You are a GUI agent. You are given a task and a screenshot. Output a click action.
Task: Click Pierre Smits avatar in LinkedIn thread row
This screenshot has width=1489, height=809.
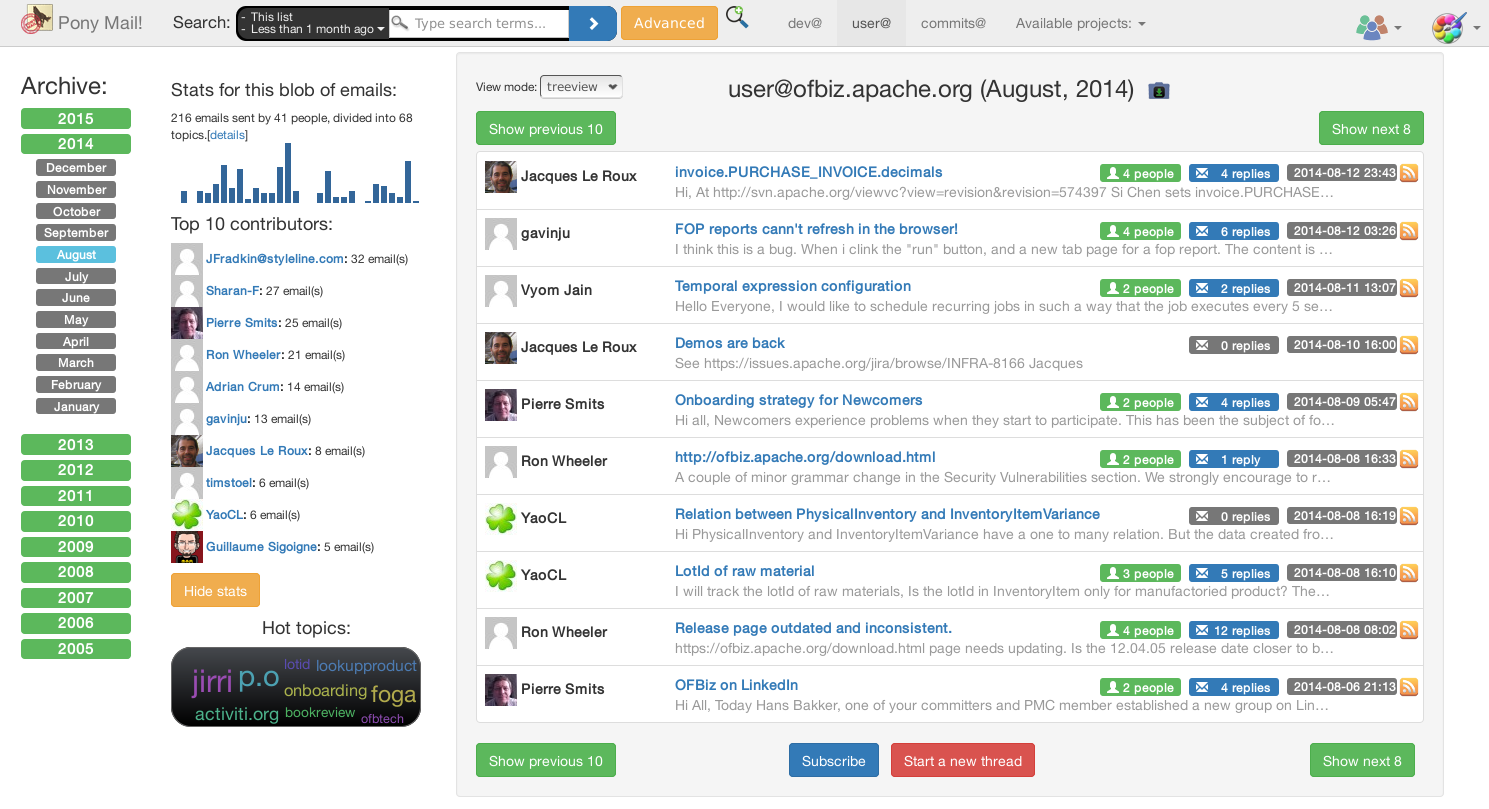coord(501,690)
